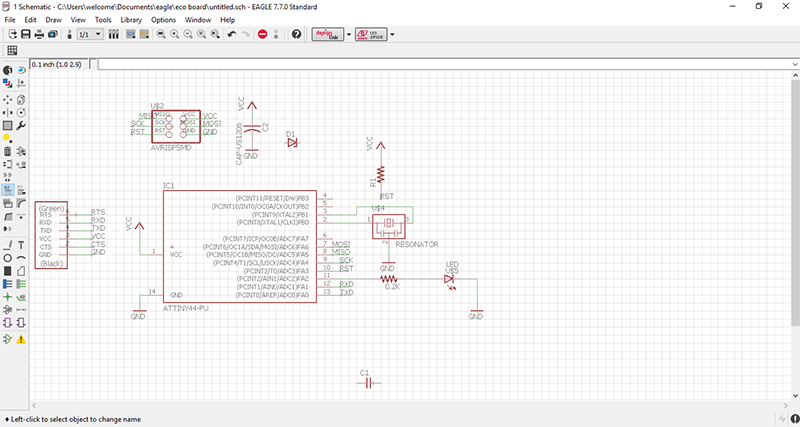The height and width of the screenshot is (427, 800).
Task: Click the RESONATOR label in the schematic
Action: (417, 245)
